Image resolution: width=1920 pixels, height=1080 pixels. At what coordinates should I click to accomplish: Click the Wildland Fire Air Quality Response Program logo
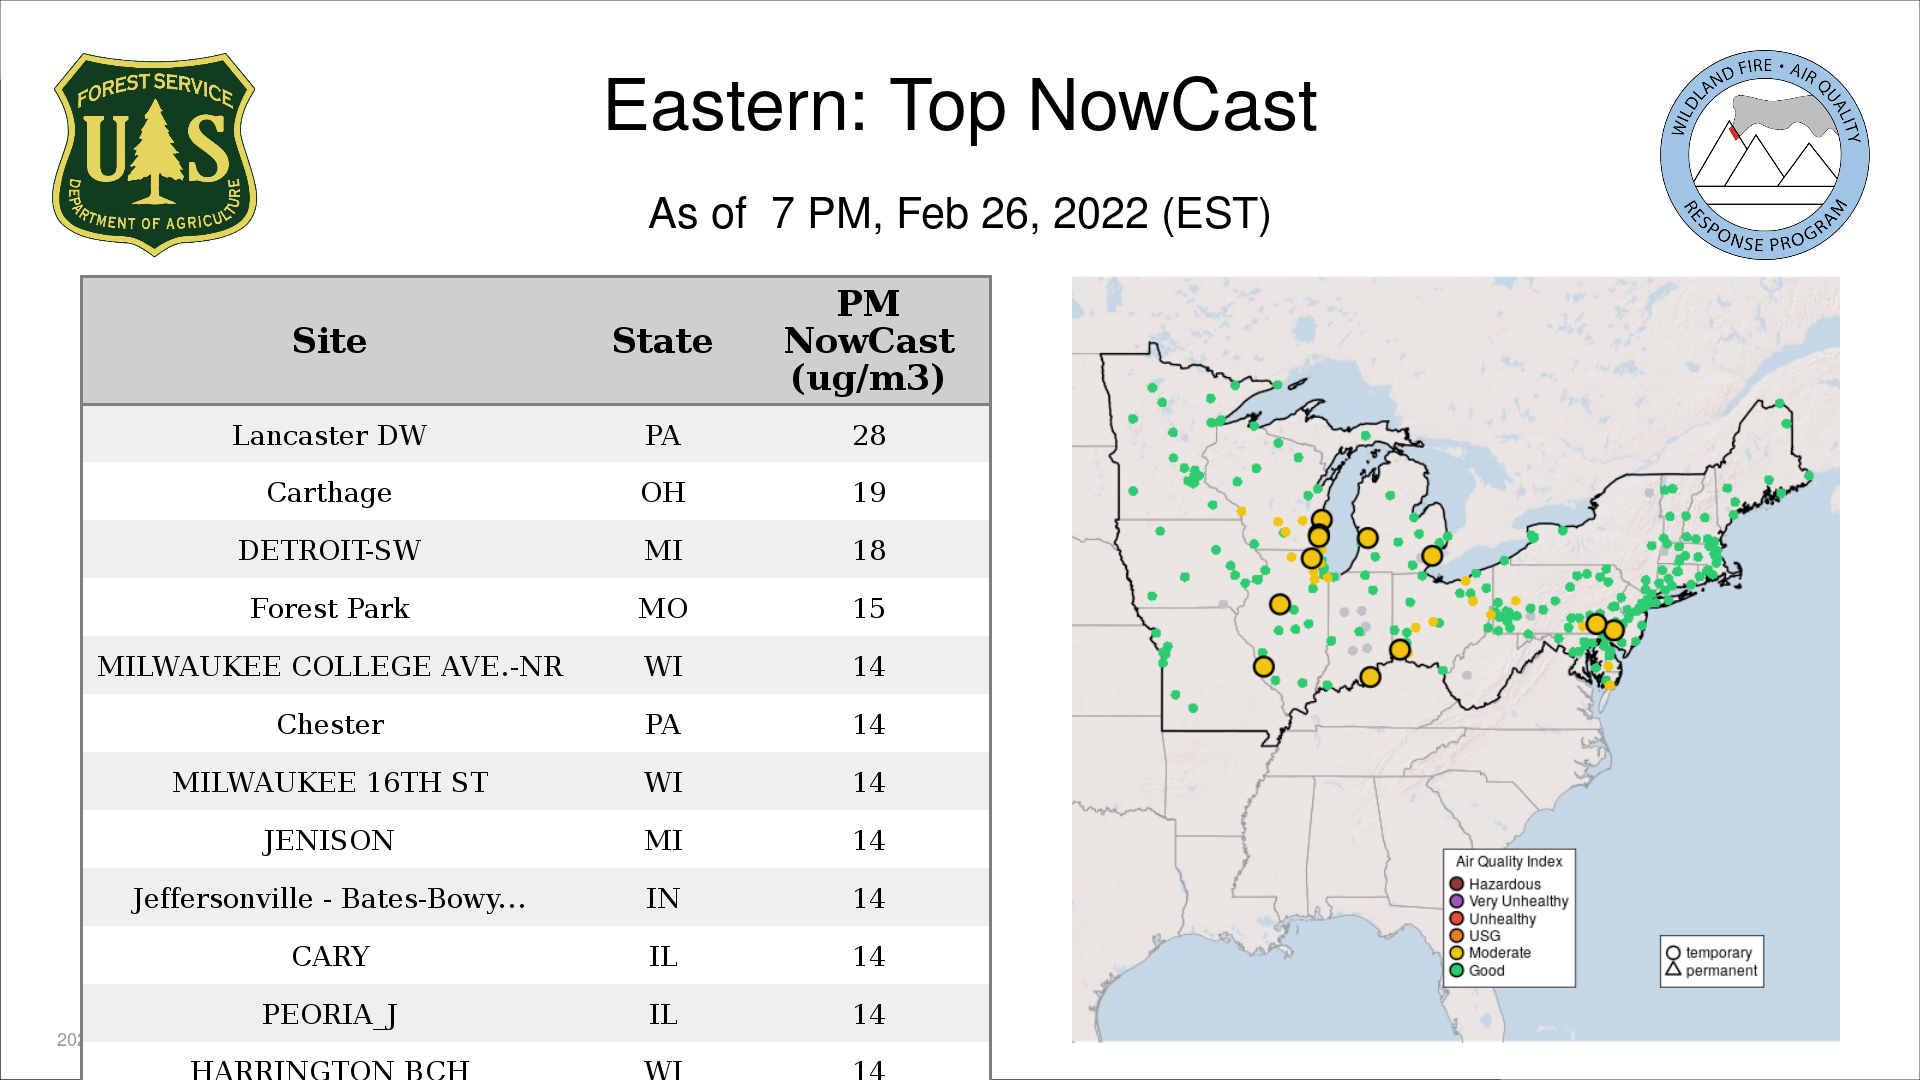coord(1764,155)
